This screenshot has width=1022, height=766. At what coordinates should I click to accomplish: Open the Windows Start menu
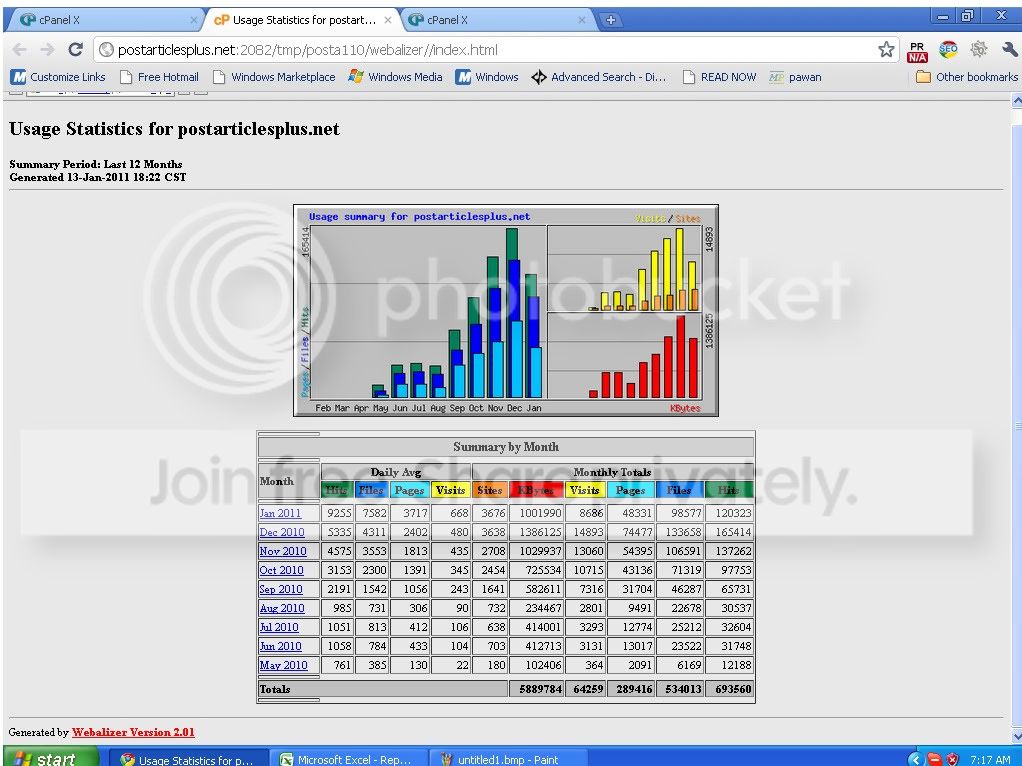pos(51,758)
